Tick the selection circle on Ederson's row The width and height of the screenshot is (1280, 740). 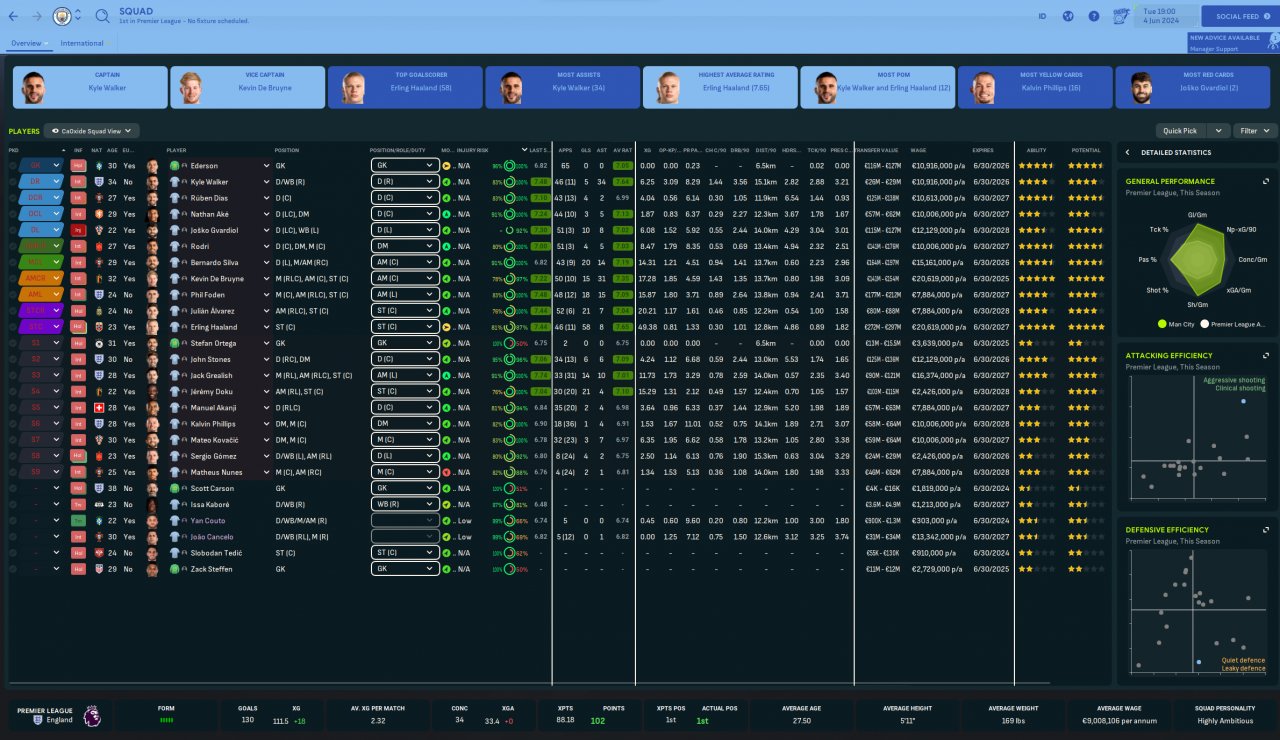click(14, 166)
